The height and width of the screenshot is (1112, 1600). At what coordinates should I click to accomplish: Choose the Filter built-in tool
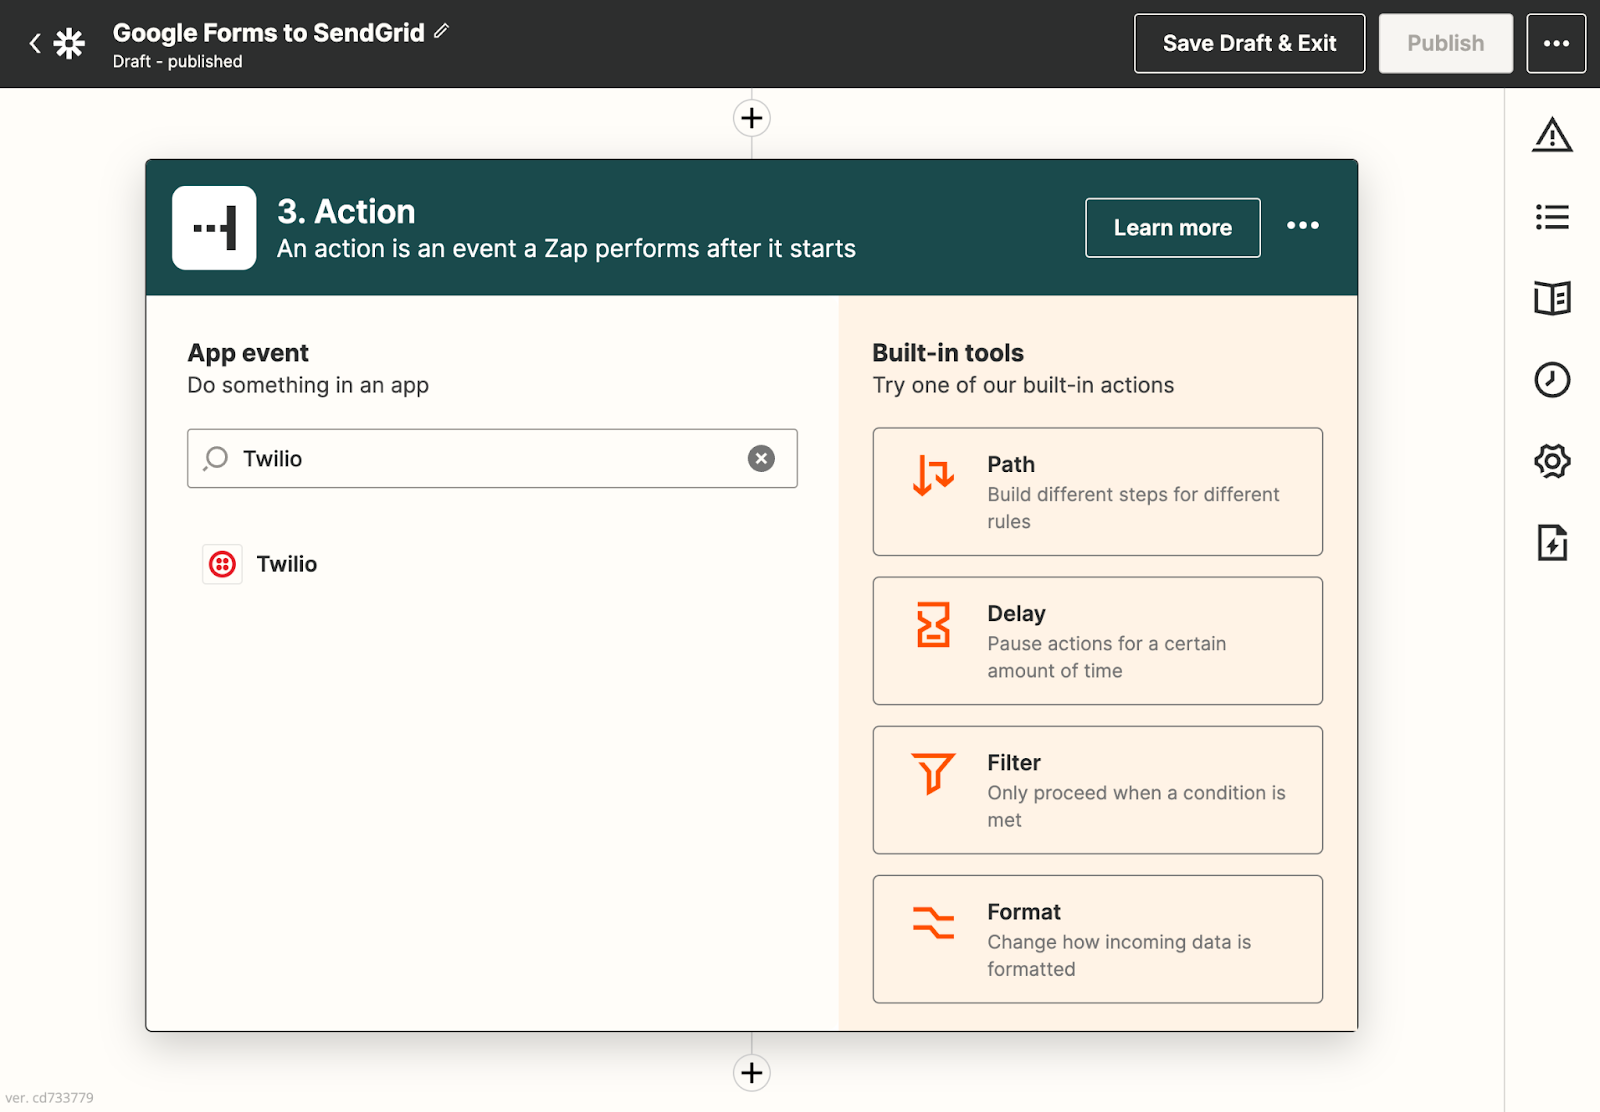pos(1097,790)
